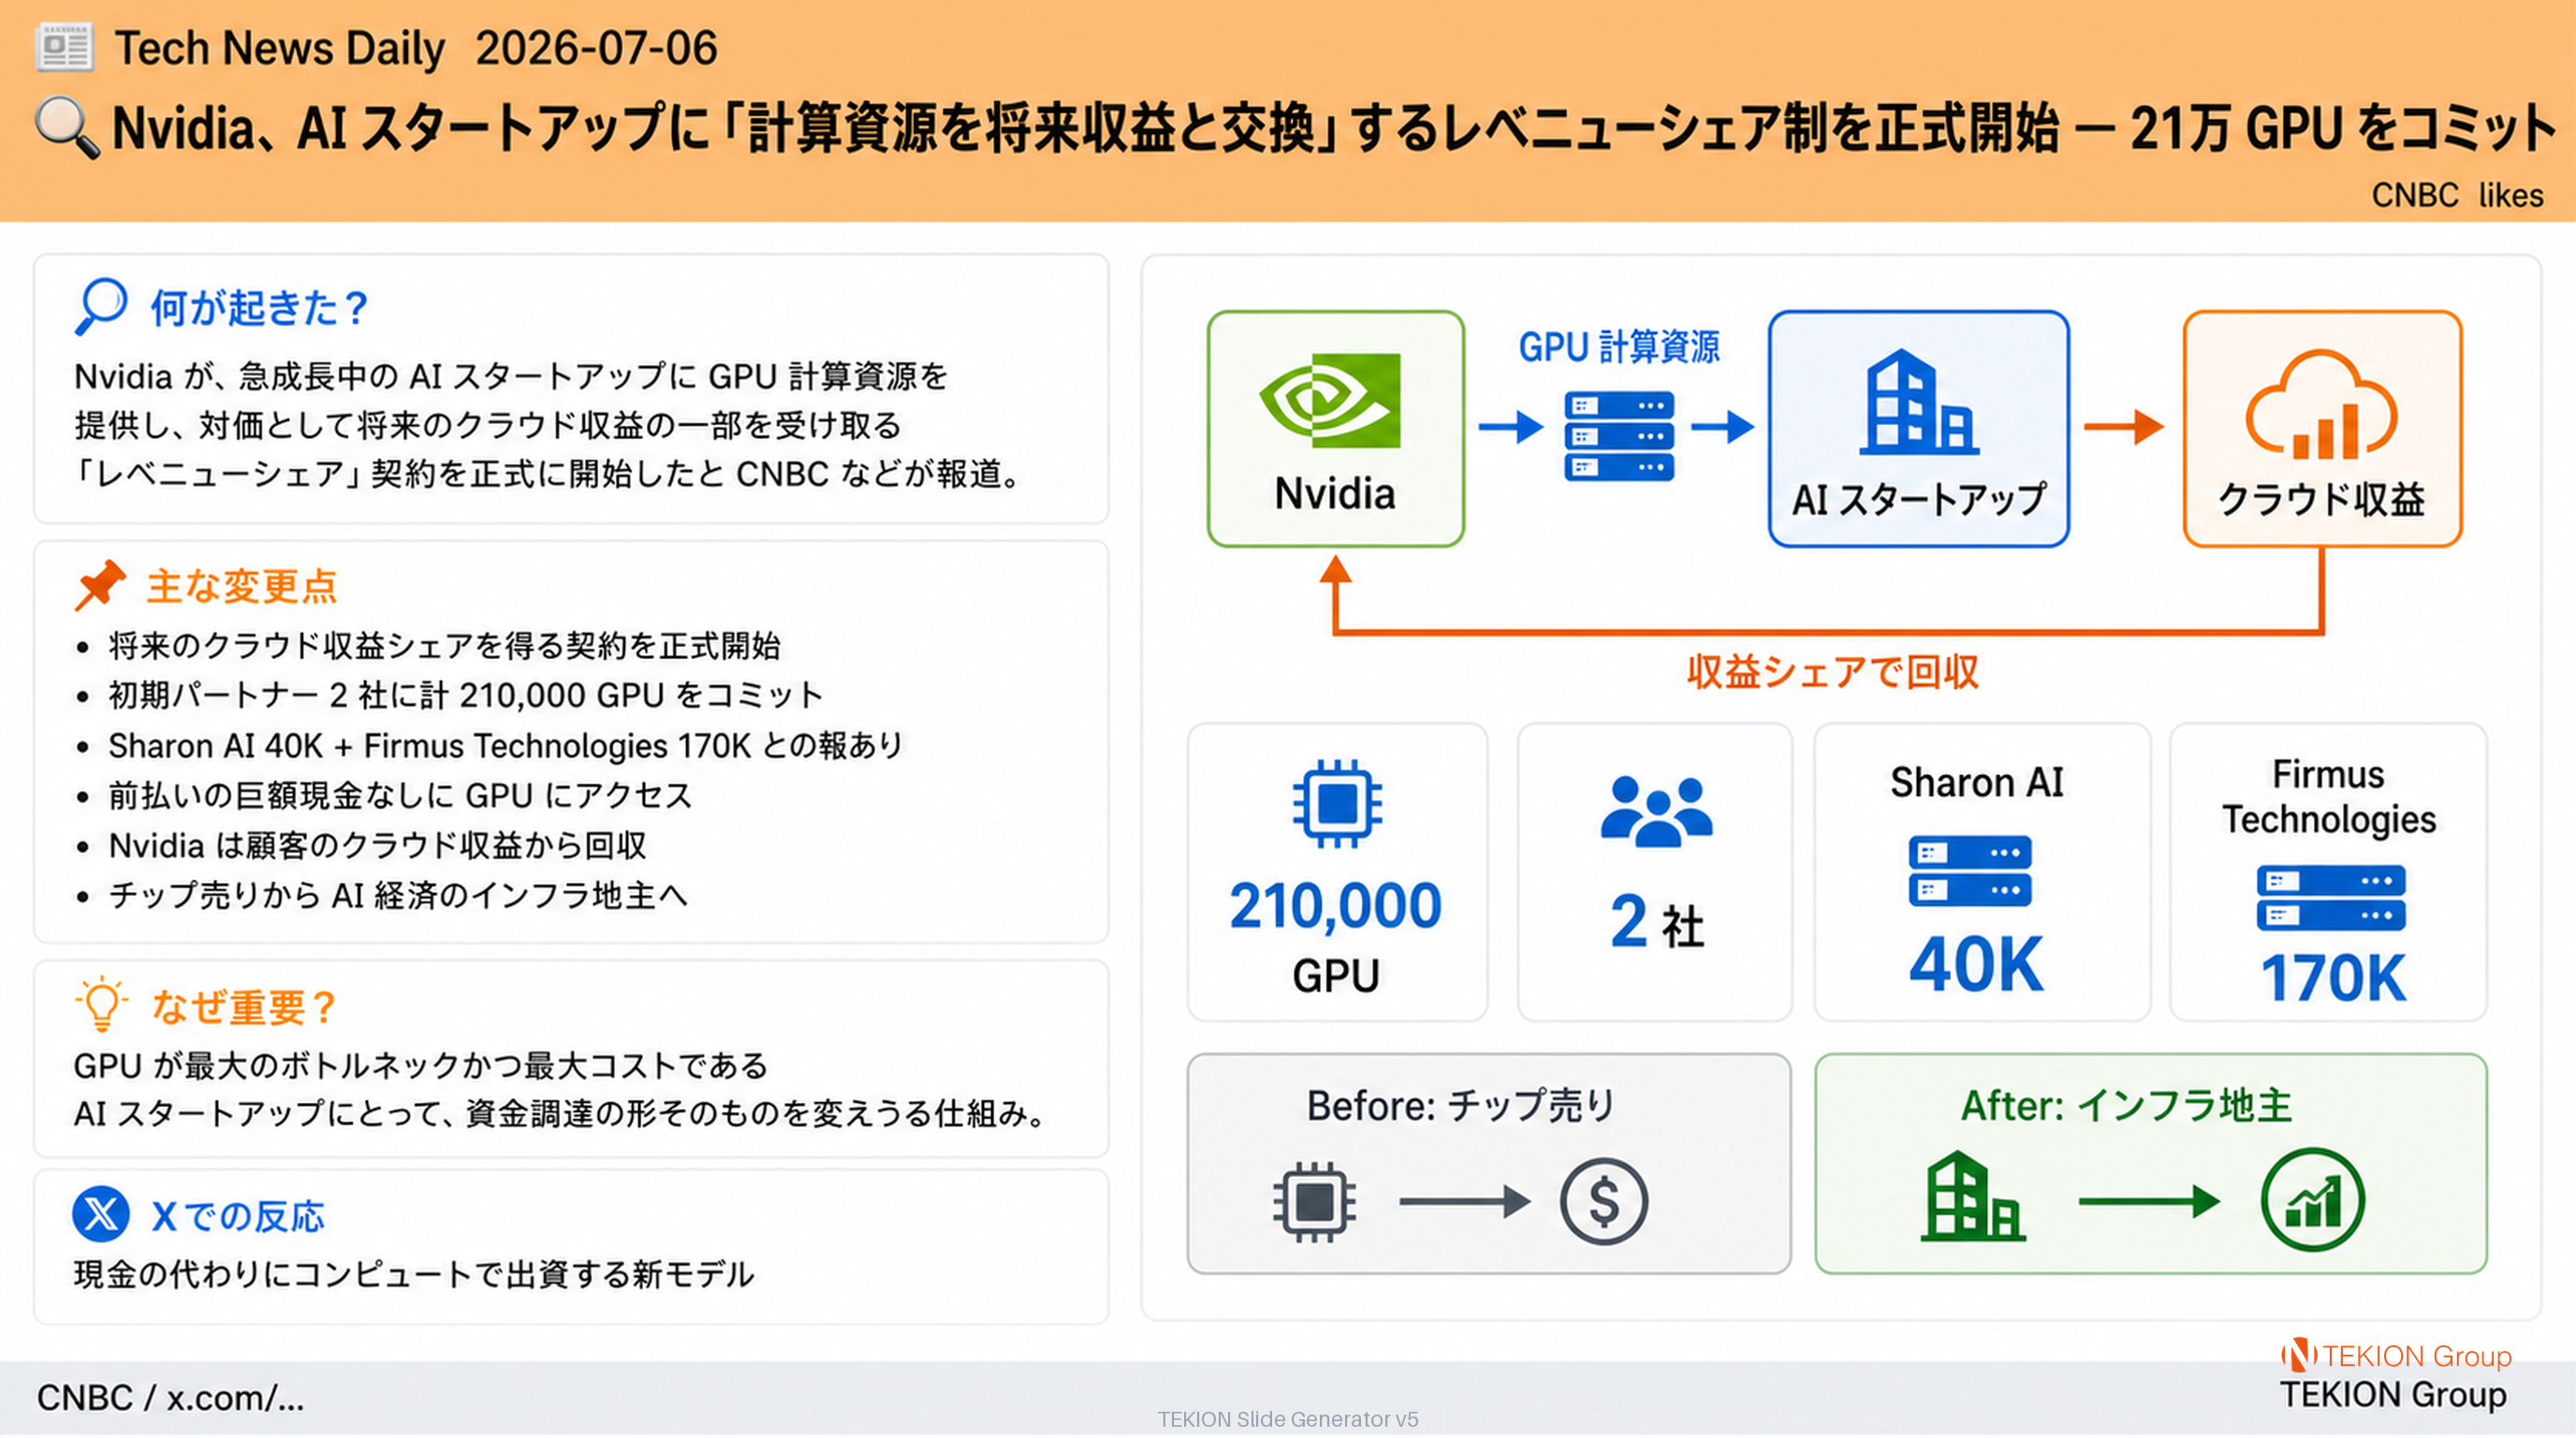This screenshot has height=1438, width=2576.
Task: Click the bullet about 210,000 GPU をコミット
Action: [466, 695]
